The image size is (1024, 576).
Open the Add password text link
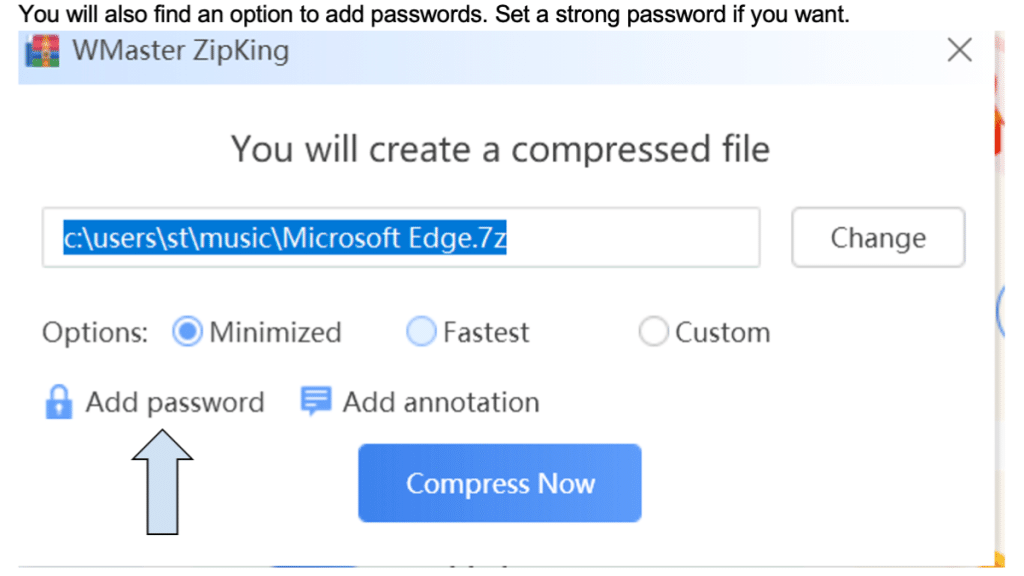[x=175, y=402]
